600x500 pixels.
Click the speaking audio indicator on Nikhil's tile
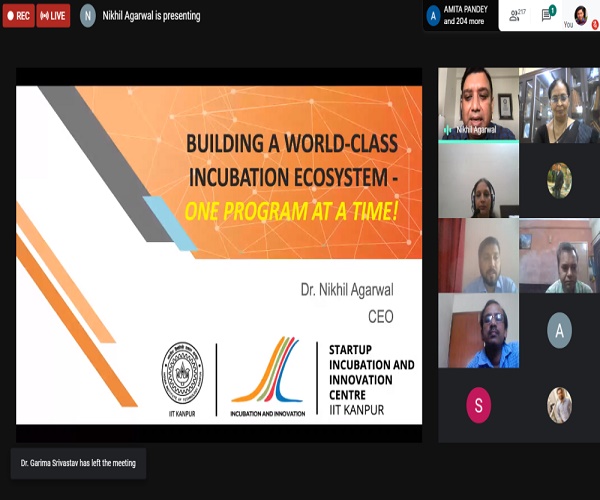pos(447,130)
